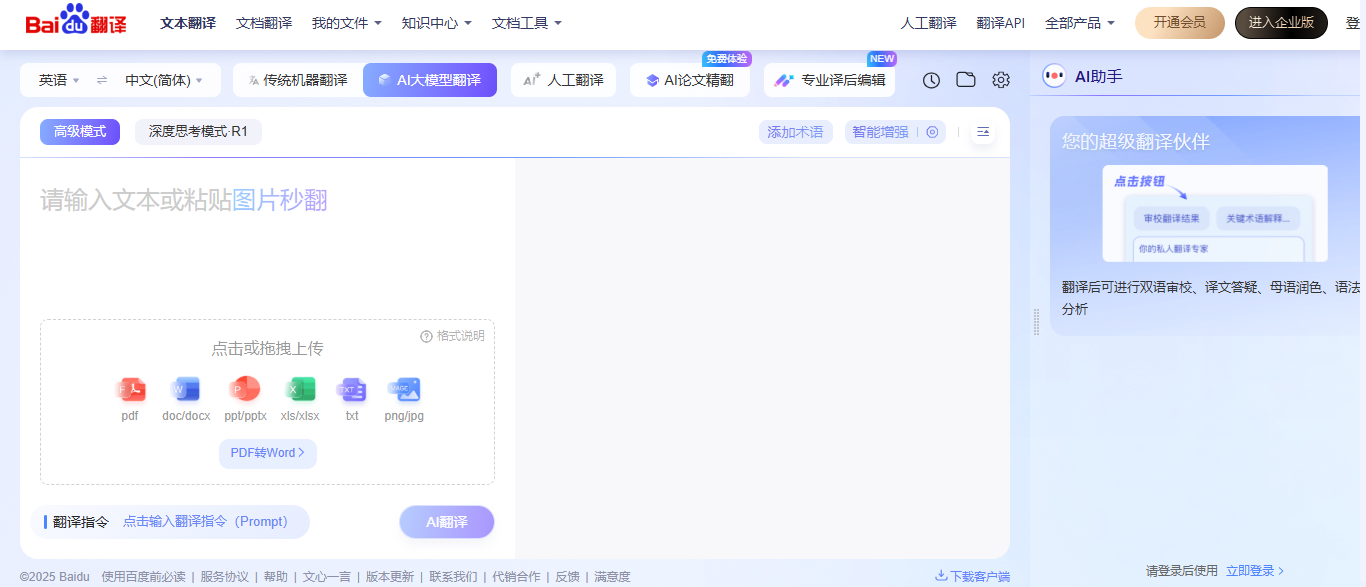
Task: Open the folder icon near settings
Action: pos(965,79)
